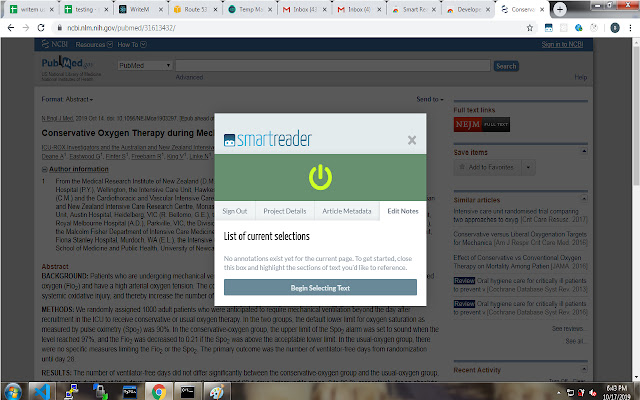Expand the NCBI Resources dropdown
640x400 pixels.
(94, 44)
